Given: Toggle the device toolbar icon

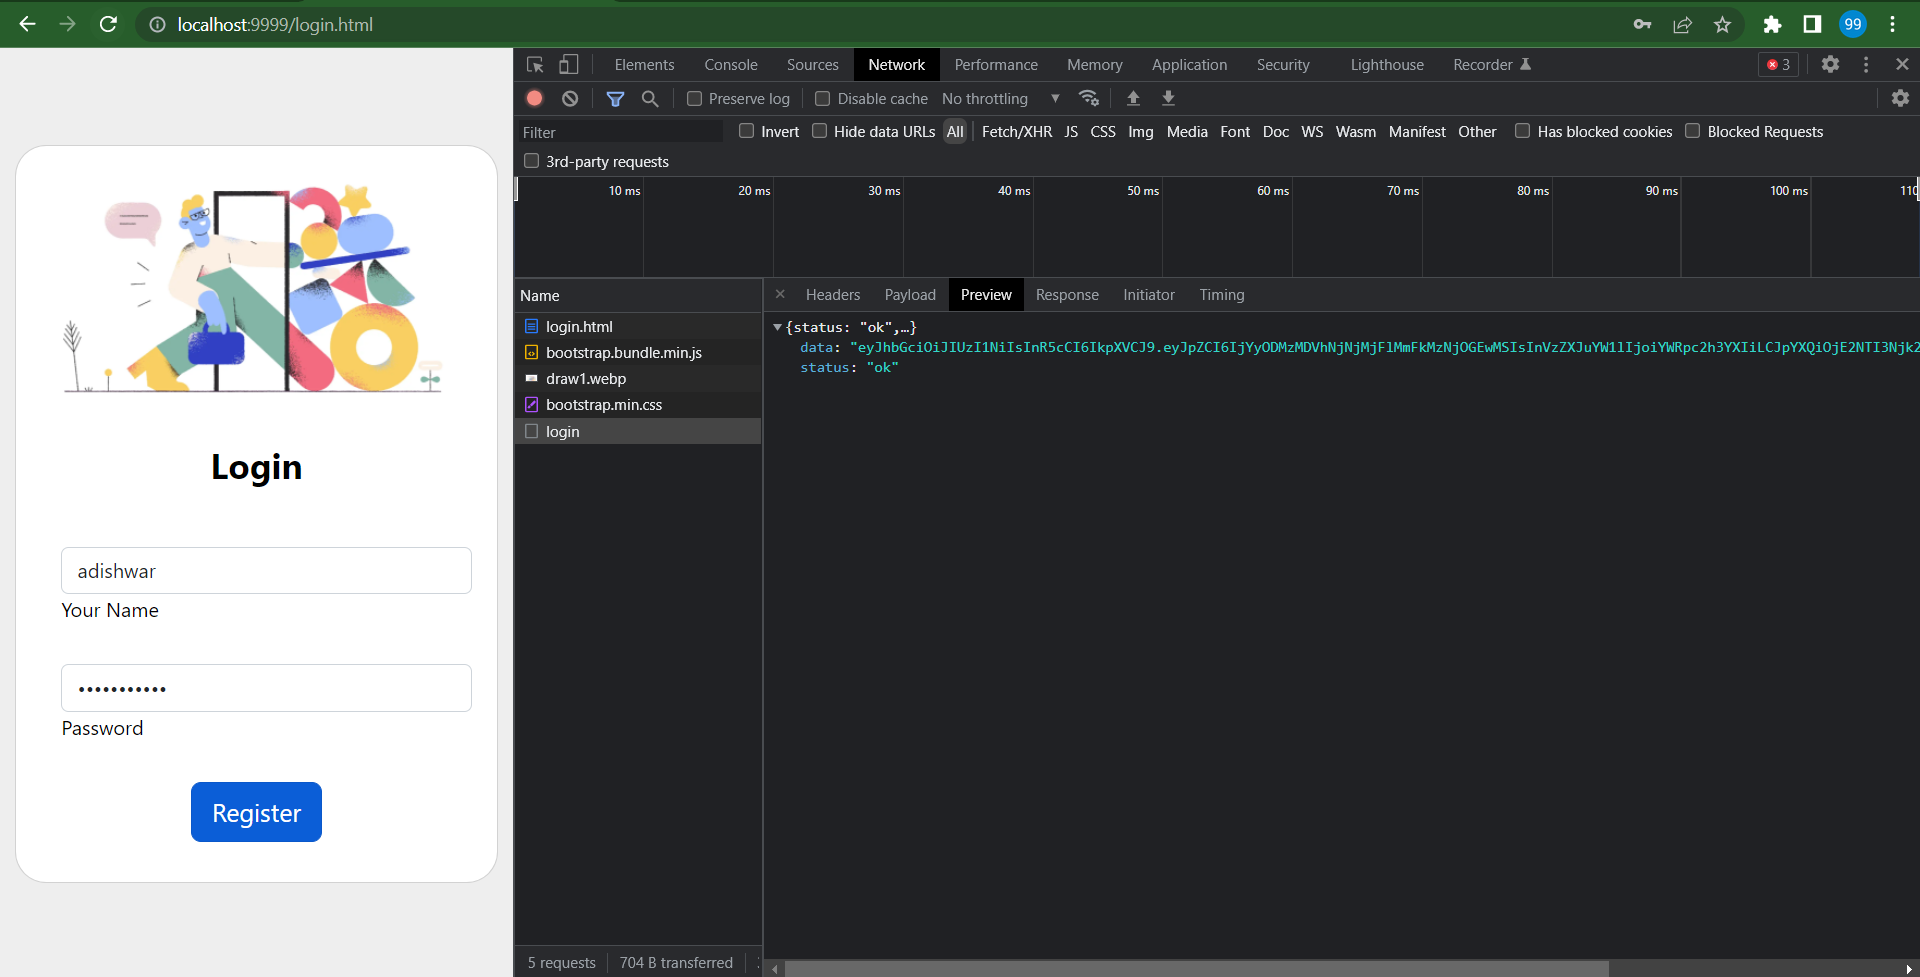Looking at the screenshot, I should pos(568,65).
